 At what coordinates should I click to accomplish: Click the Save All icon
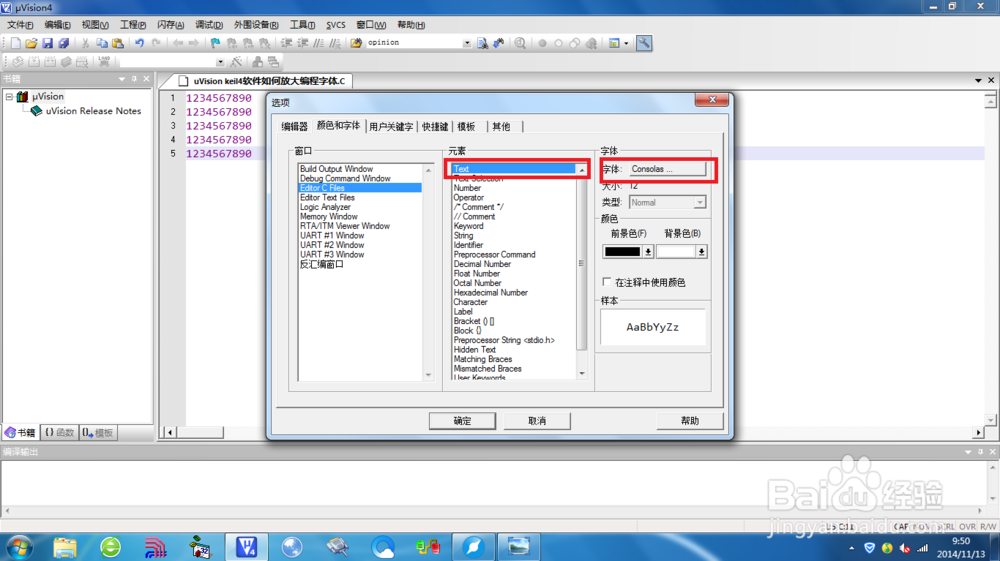64,43
